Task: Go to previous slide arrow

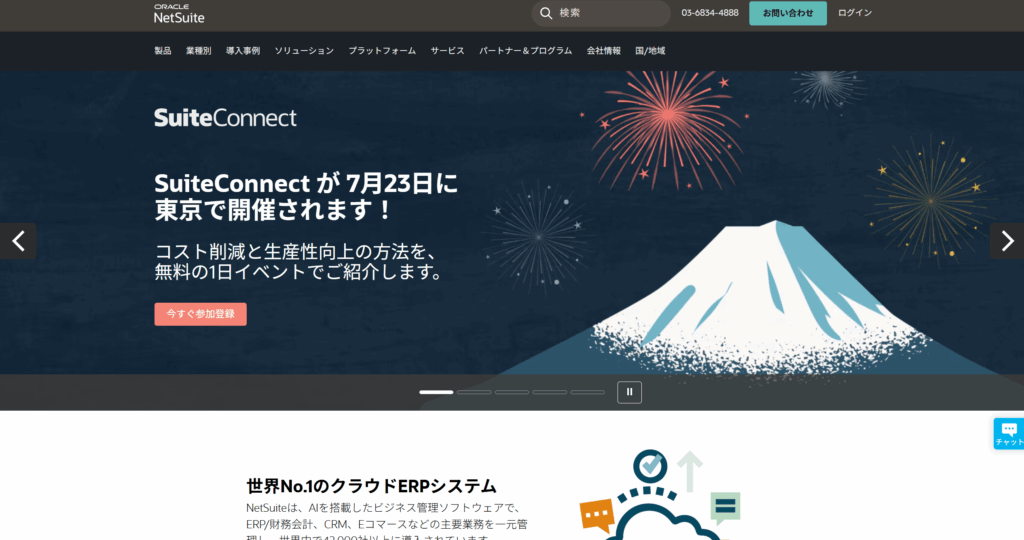Action: 18,241
